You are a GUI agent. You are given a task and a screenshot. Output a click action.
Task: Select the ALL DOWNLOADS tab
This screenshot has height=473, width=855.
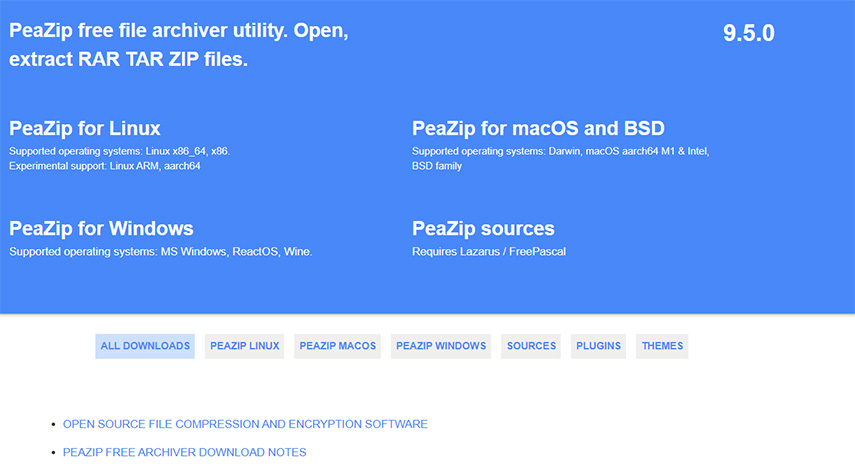tap(145, 346)
